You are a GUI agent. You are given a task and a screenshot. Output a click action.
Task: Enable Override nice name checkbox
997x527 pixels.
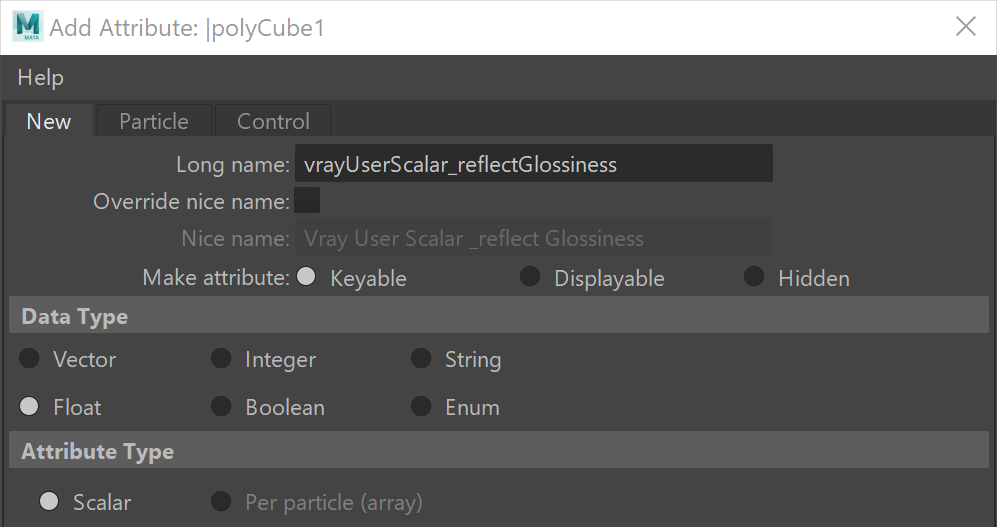click(x=307, y=201)
